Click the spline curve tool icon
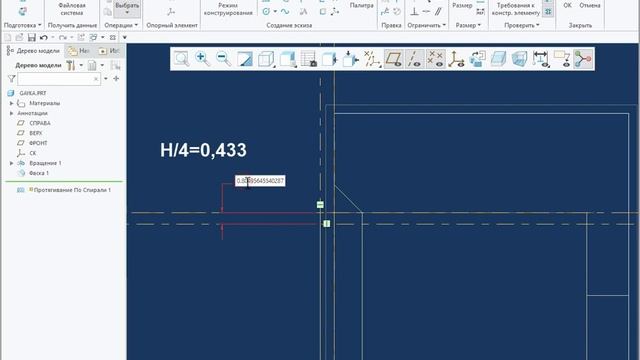The image size is (640, 360). (285, 11)
